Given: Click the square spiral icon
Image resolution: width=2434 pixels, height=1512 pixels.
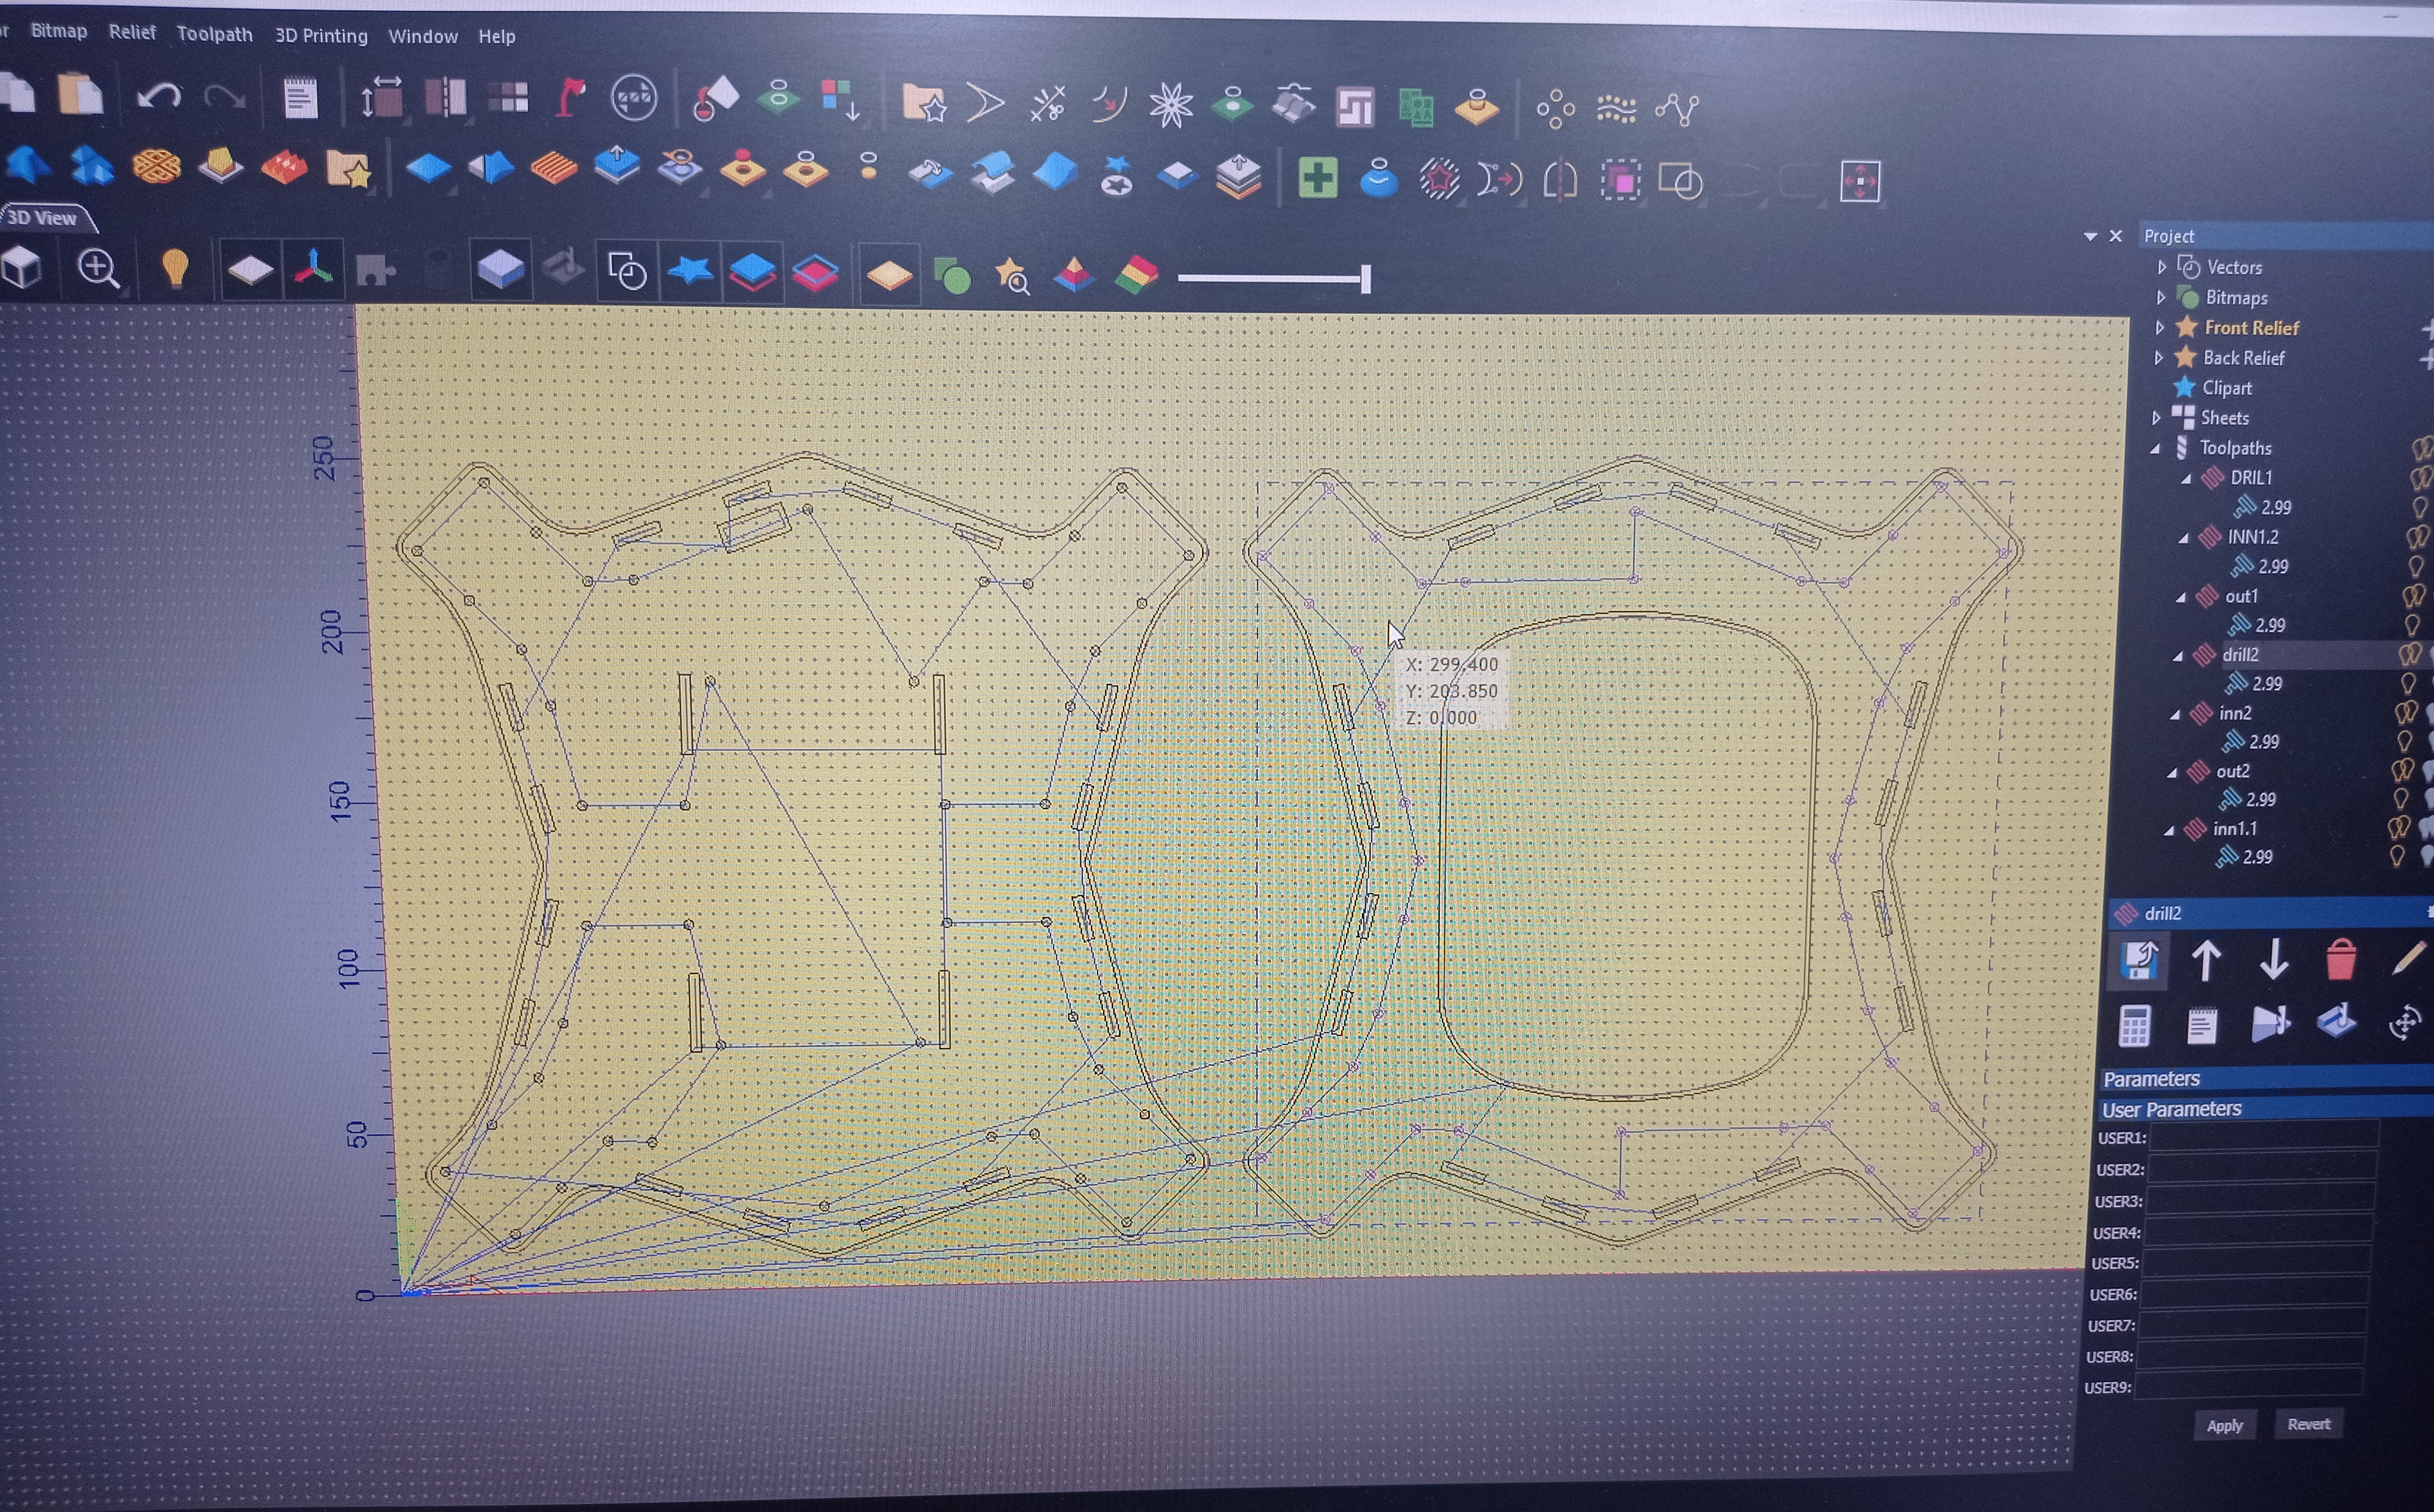Looking at the screenshot, I should [x=1355, y=107].
